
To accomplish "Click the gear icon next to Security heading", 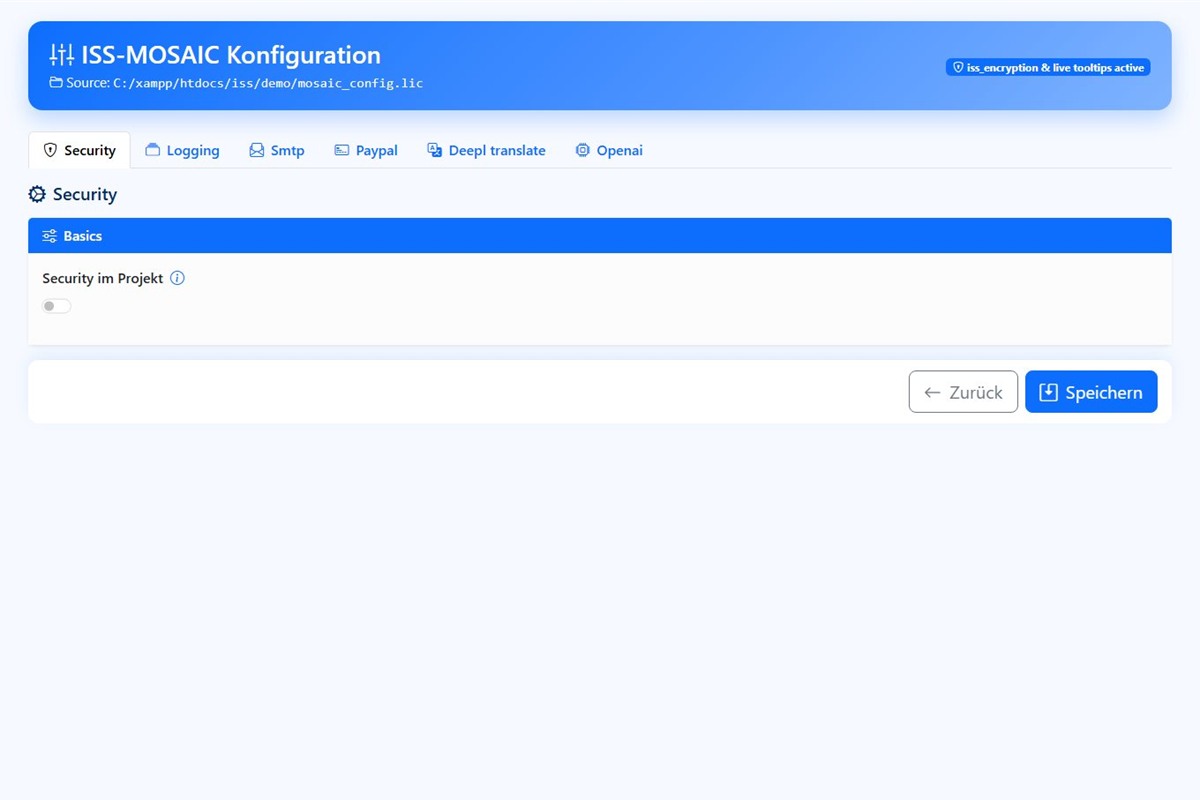I will (37, 194).
